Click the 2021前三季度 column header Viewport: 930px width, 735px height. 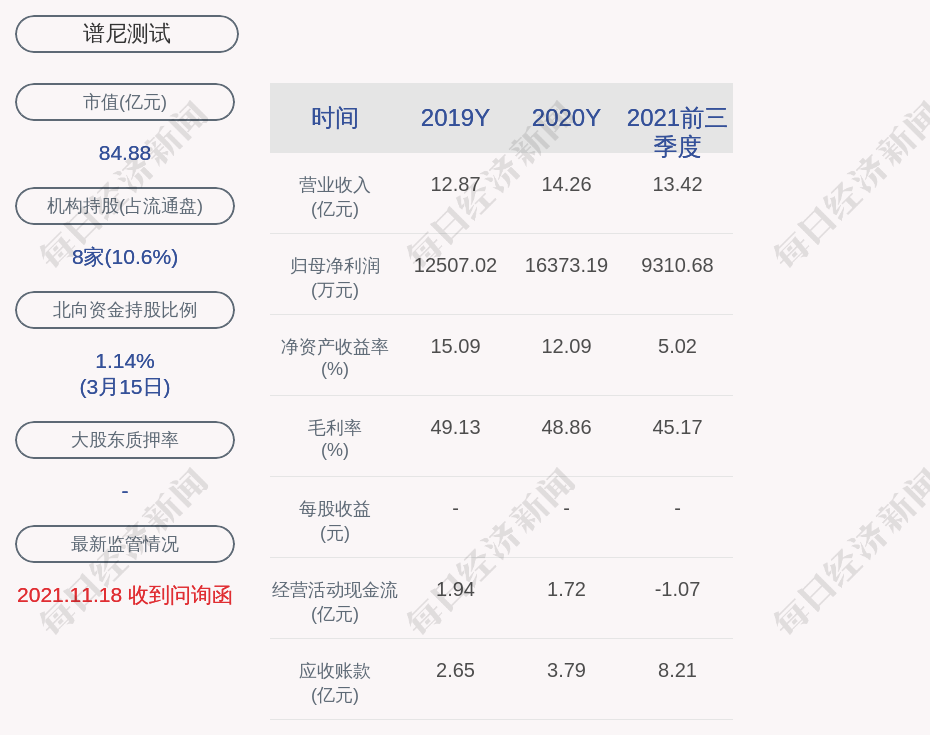click(x=677, y=131)
